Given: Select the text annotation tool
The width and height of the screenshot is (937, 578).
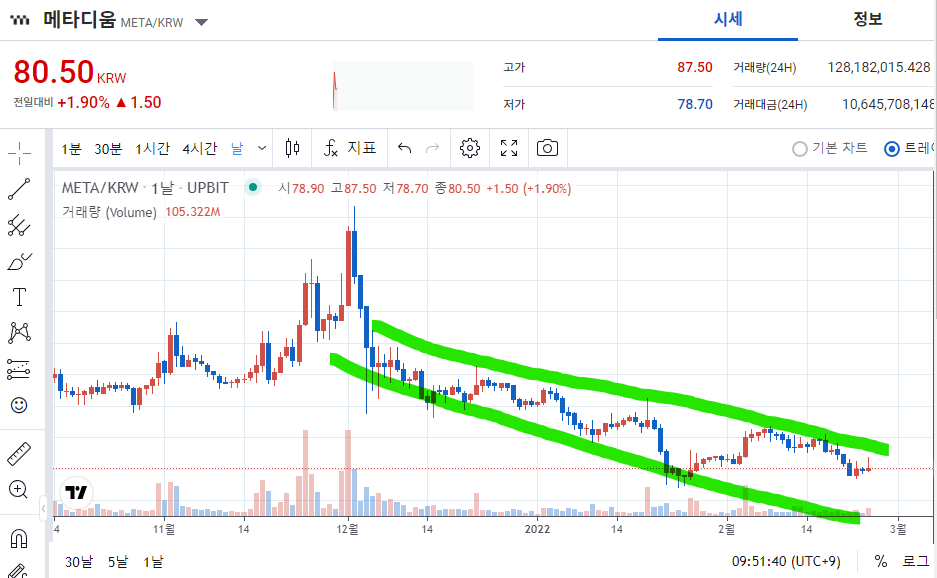Looking at the screenshot, I should 19,297.
